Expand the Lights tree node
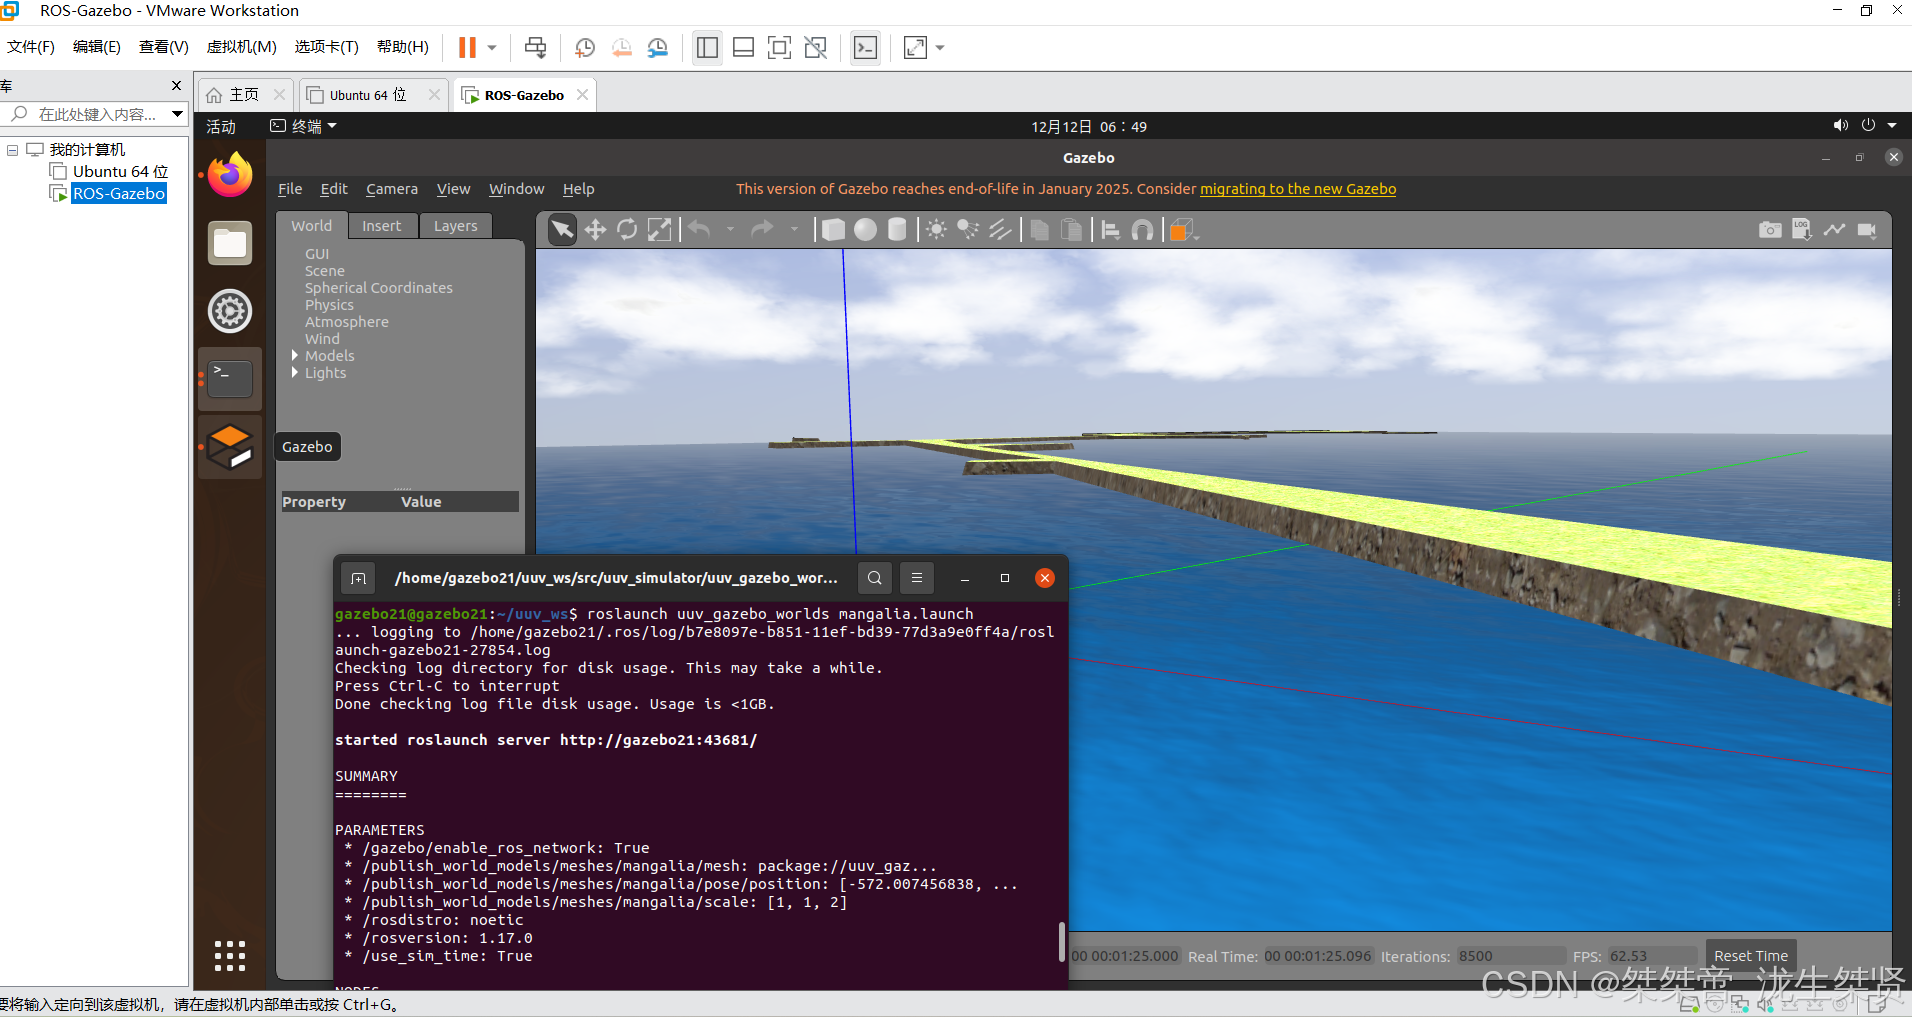Screen dimensions: 1912x1017 295,372
